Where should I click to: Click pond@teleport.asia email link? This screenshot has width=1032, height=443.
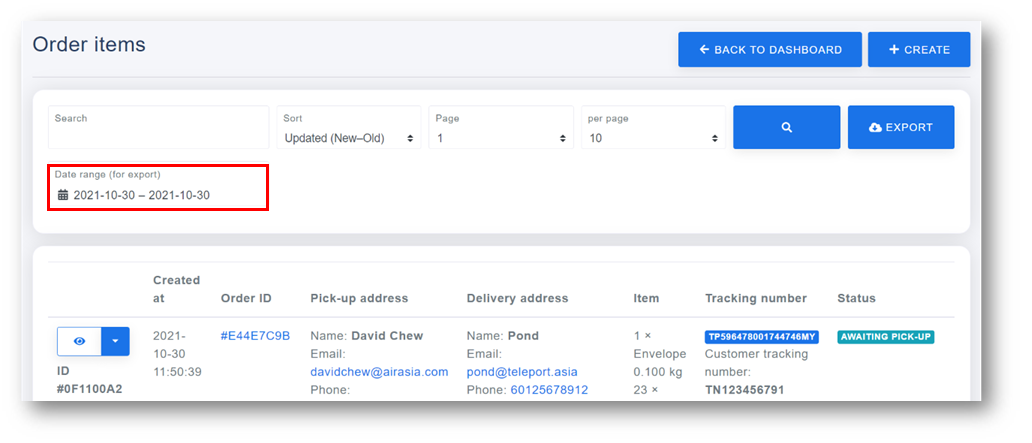pos(522,372)
